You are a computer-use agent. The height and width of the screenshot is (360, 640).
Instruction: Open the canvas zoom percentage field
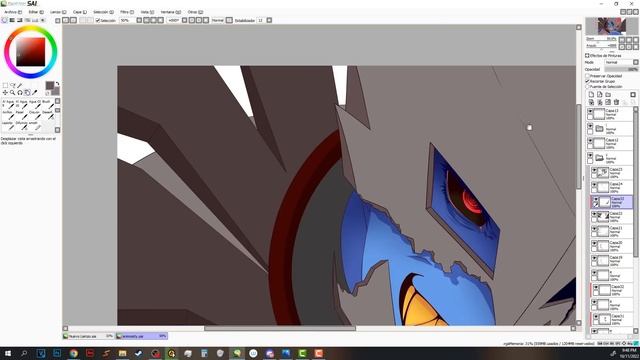(x=127, y=20)
